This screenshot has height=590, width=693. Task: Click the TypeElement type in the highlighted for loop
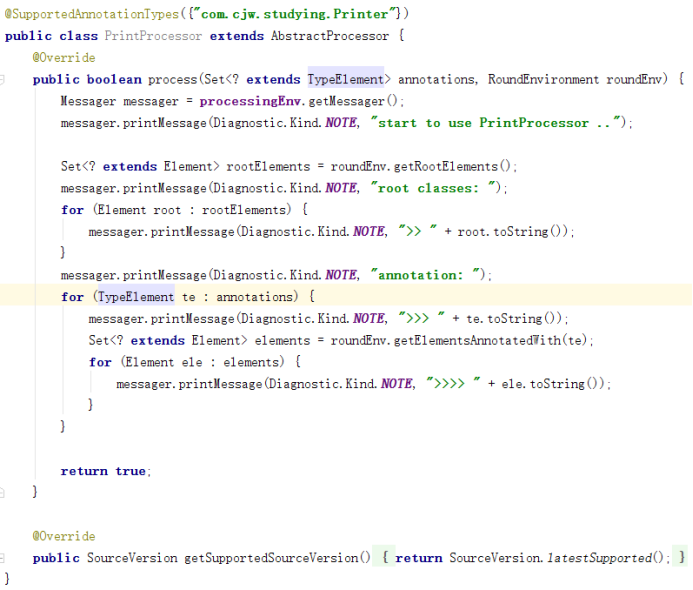[x=136, y=297]
